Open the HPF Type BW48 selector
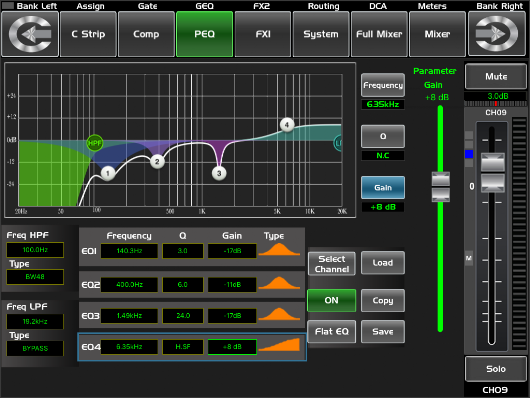The width and height of the screenshot is (530, 398). pos(35,277)
